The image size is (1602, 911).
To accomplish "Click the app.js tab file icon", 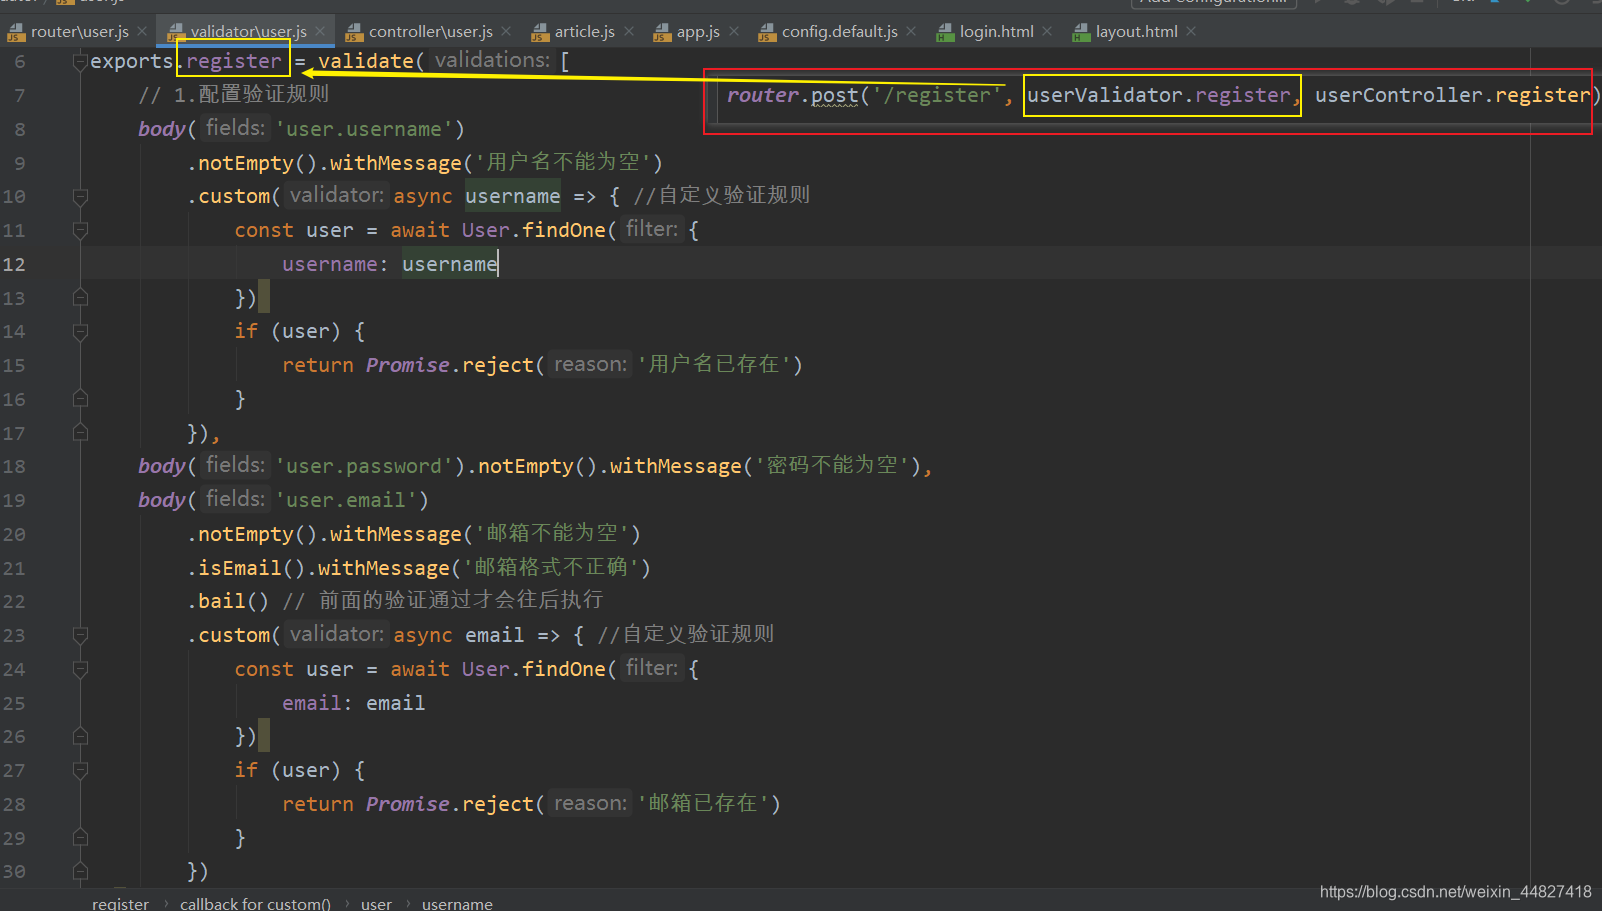I will point(662,33).
